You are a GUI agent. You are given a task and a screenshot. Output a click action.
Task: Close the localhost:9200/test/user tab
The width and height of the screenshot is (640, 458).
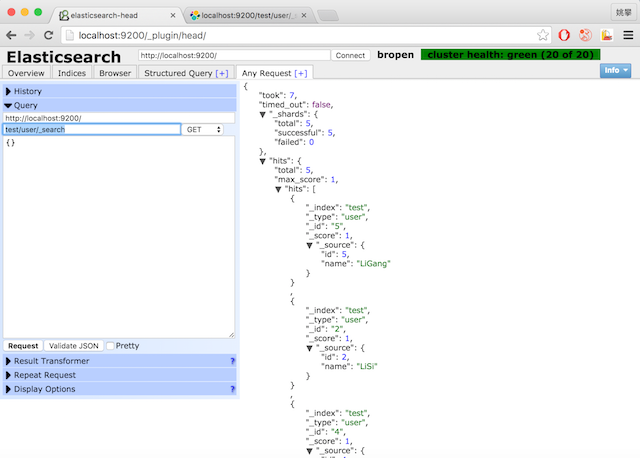304,16
